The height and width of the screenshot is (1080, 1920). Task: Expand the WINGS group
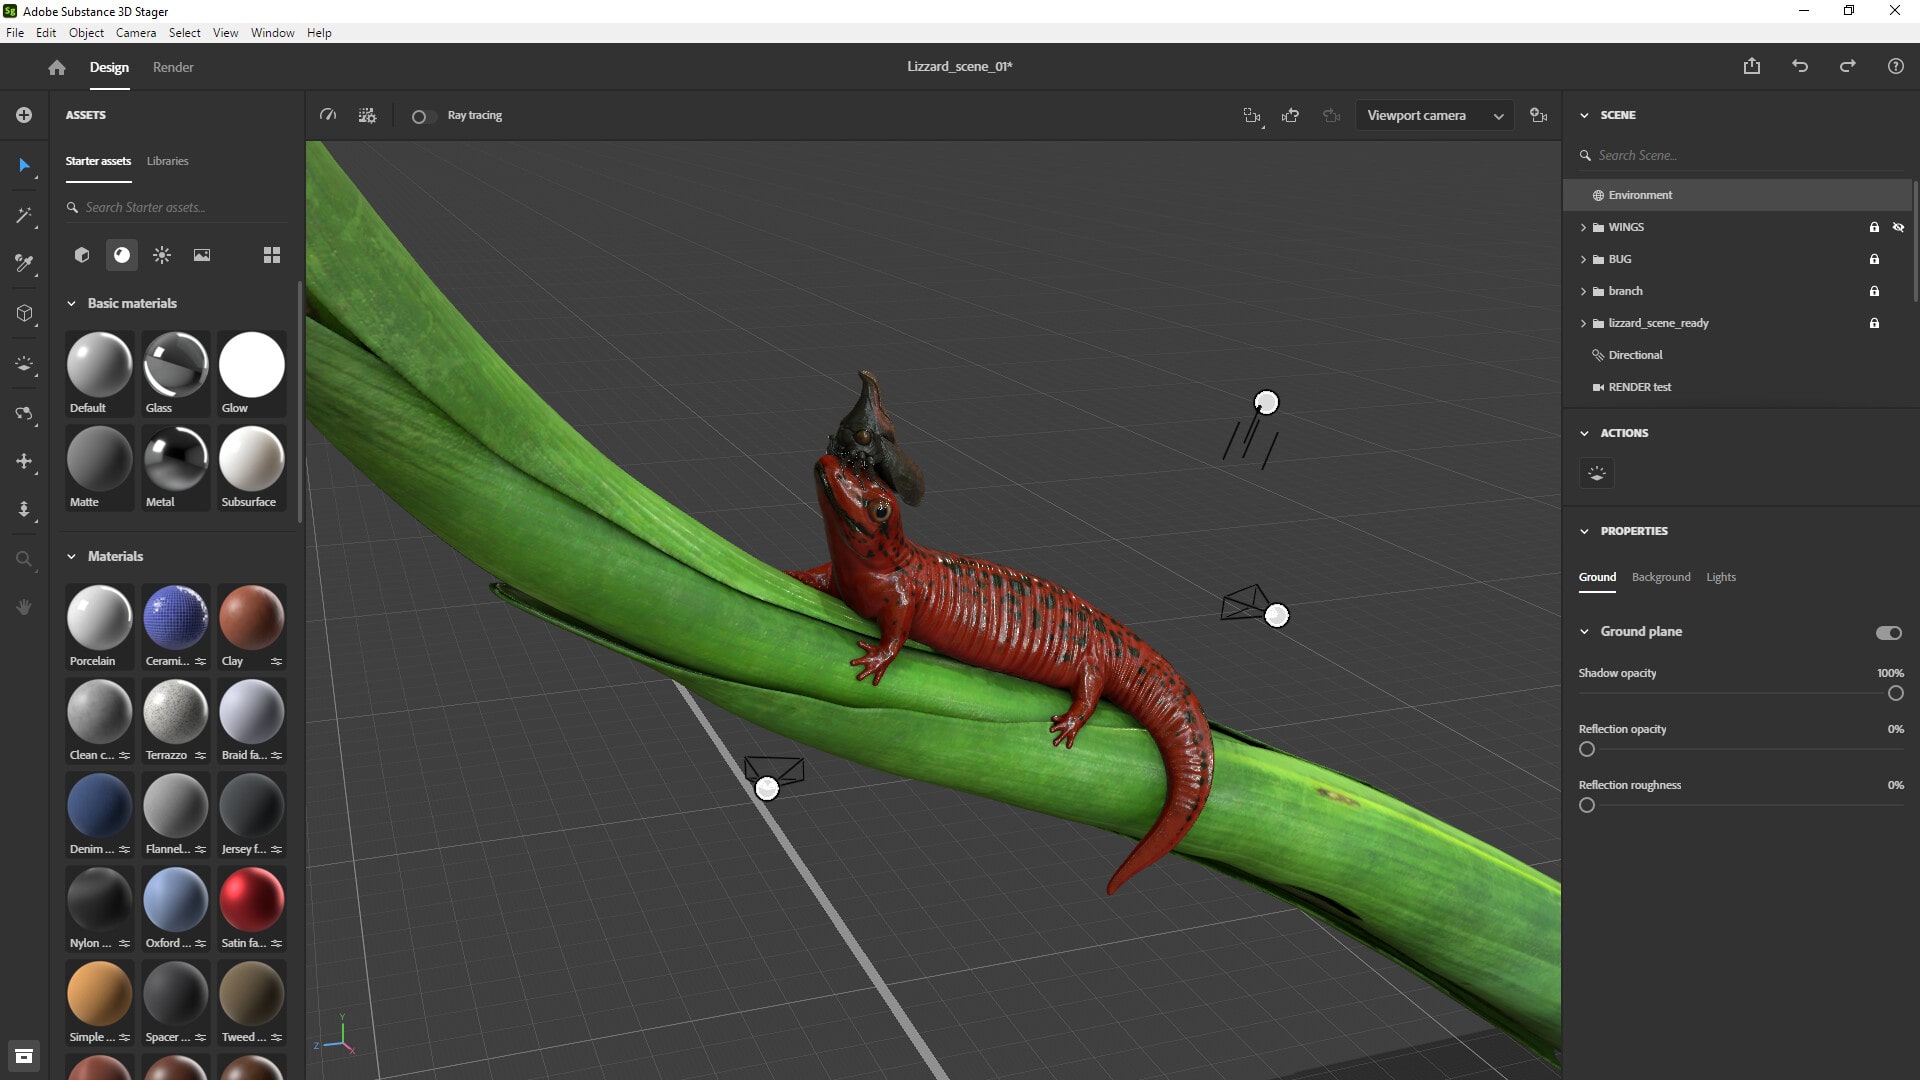point(1583,227)
